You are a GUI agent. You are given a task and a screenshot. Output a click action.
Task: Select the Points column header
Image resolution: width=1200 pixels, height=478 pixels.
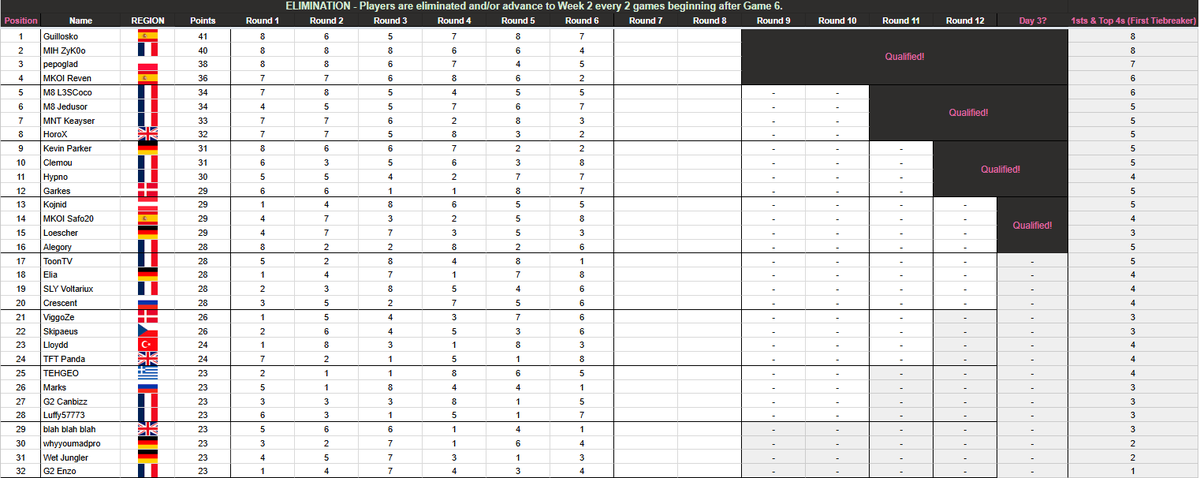coord(202,20)
